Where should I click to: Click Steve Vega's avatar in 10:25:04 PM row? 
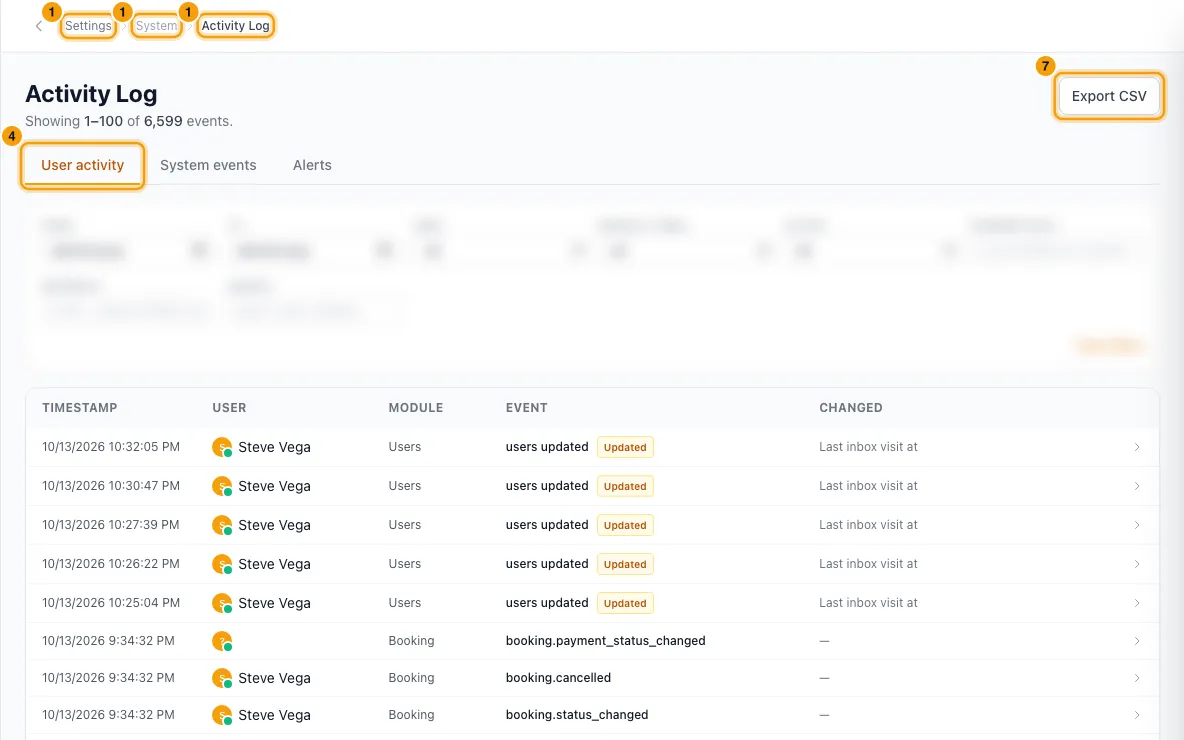point(222,603)
